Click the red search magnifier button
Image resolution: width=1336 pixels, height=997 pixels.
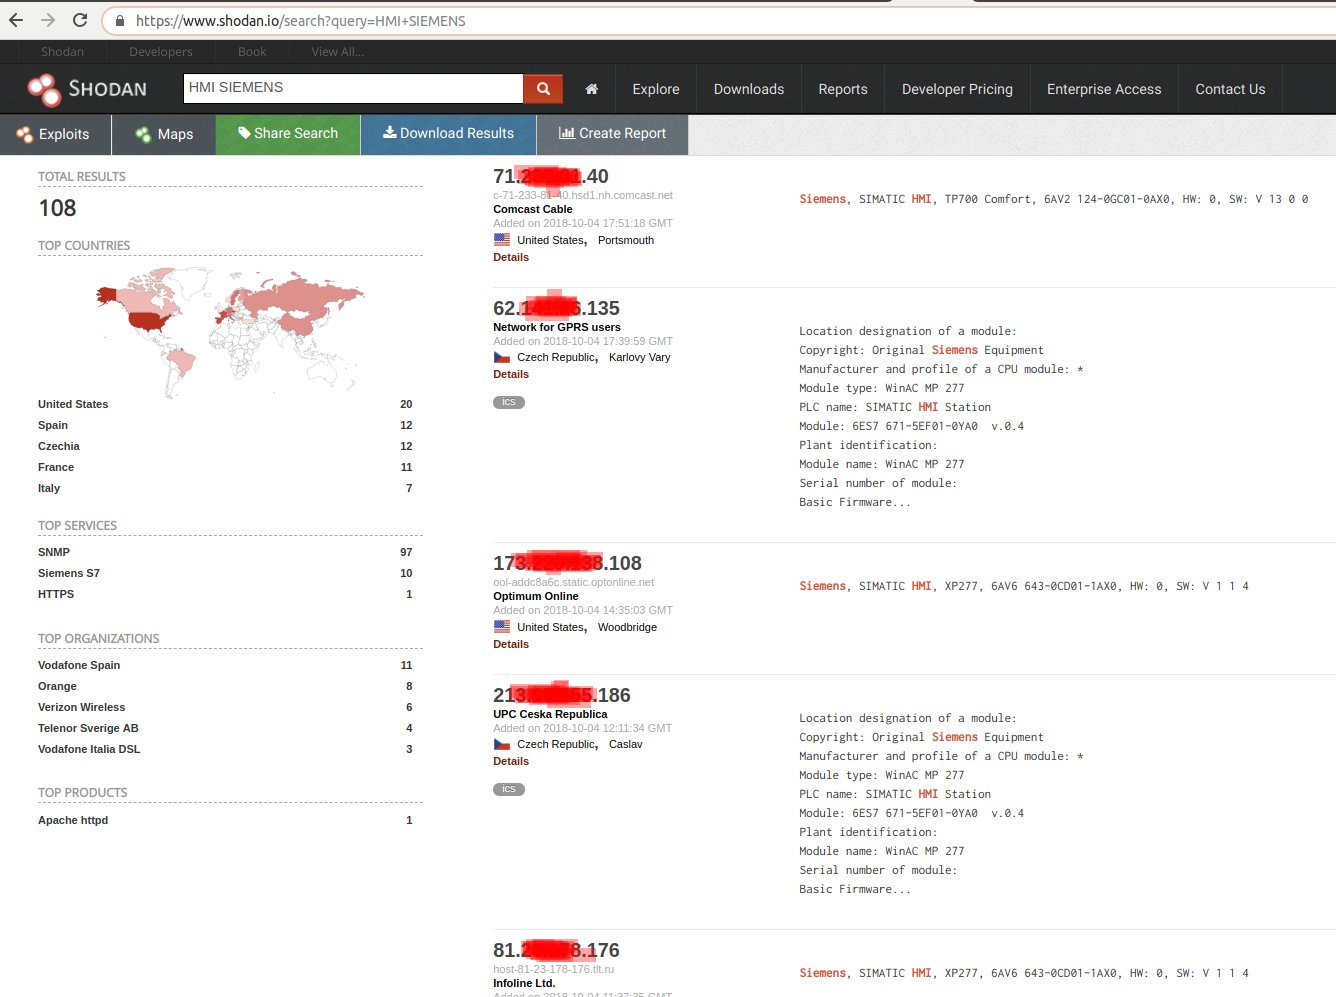click(x=543, y=88)
